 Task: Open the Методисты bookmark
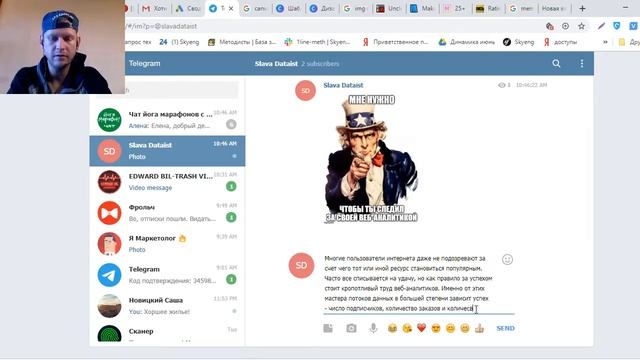pyautogui.click(x=242, y=42)
